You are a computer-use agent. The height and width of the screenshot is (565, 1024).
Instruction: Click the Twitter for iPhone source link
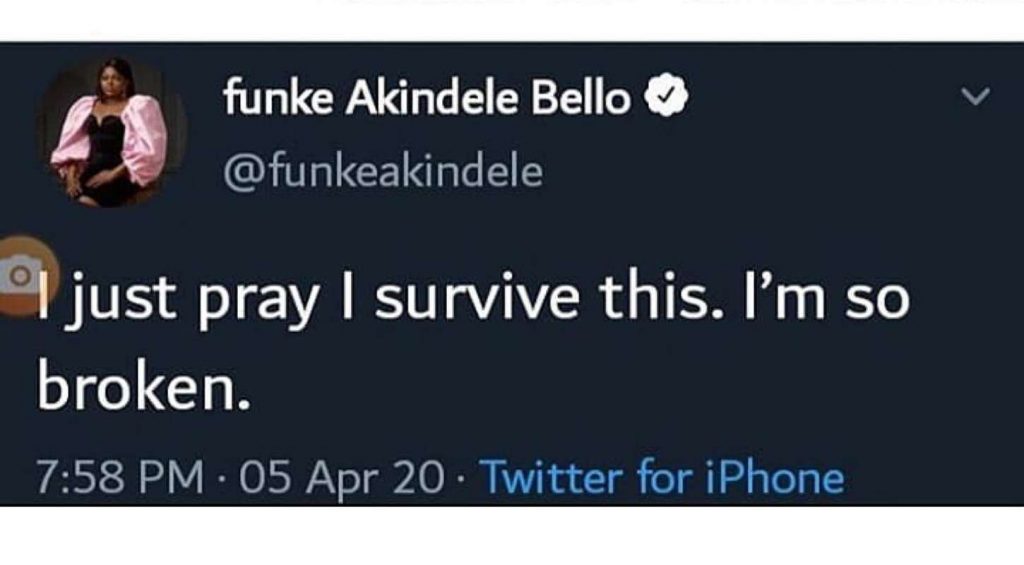[662, 477]
